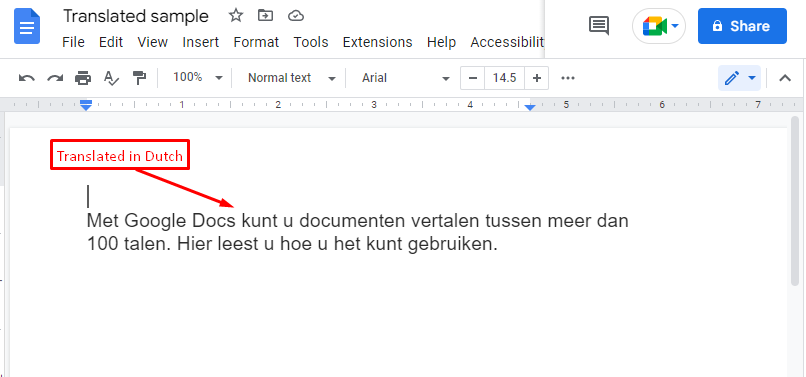Open the Extensions menu
Viewport: 806px width, 377px height.
pyautogui.click(x=377, y=42)
